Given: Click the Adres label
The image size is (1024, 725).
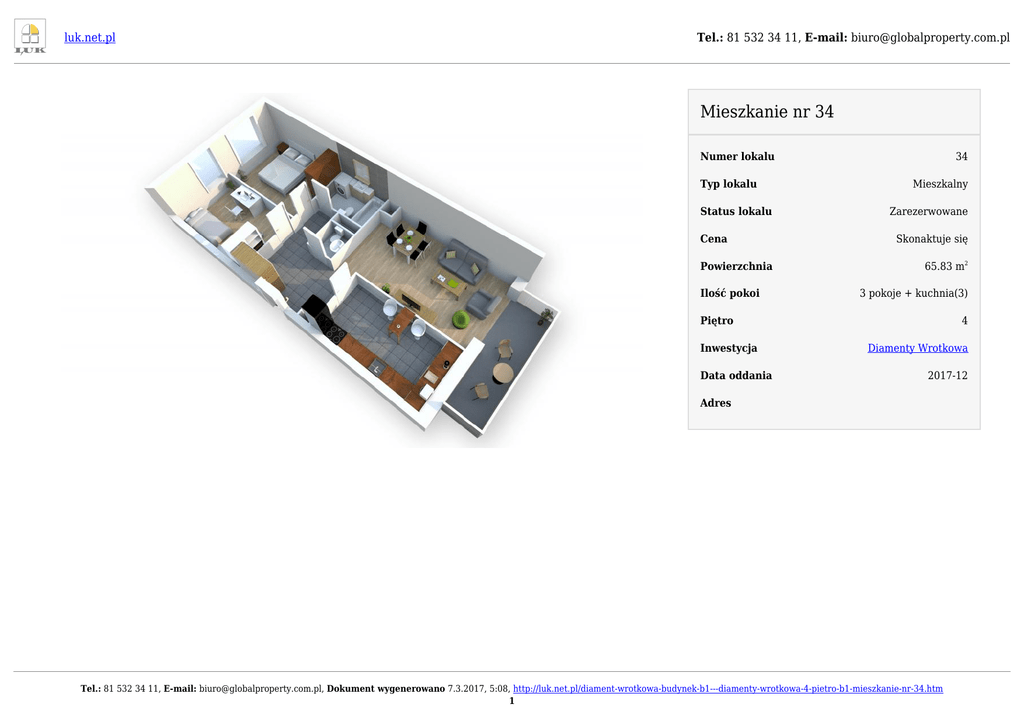Looking at the screenshot, I should (x=715, y=404).
